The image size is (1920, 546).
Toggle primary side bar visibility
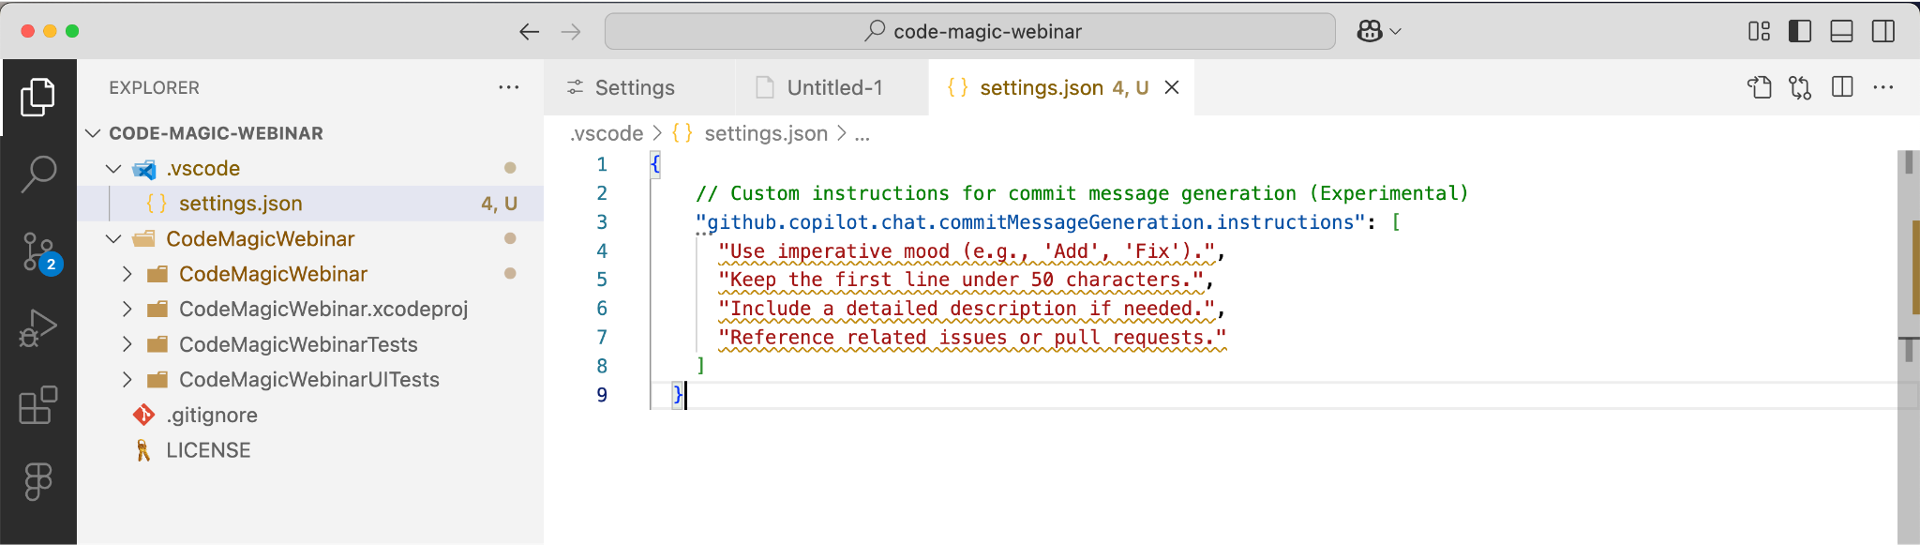pyautogui.click(x=1800, y=31)
